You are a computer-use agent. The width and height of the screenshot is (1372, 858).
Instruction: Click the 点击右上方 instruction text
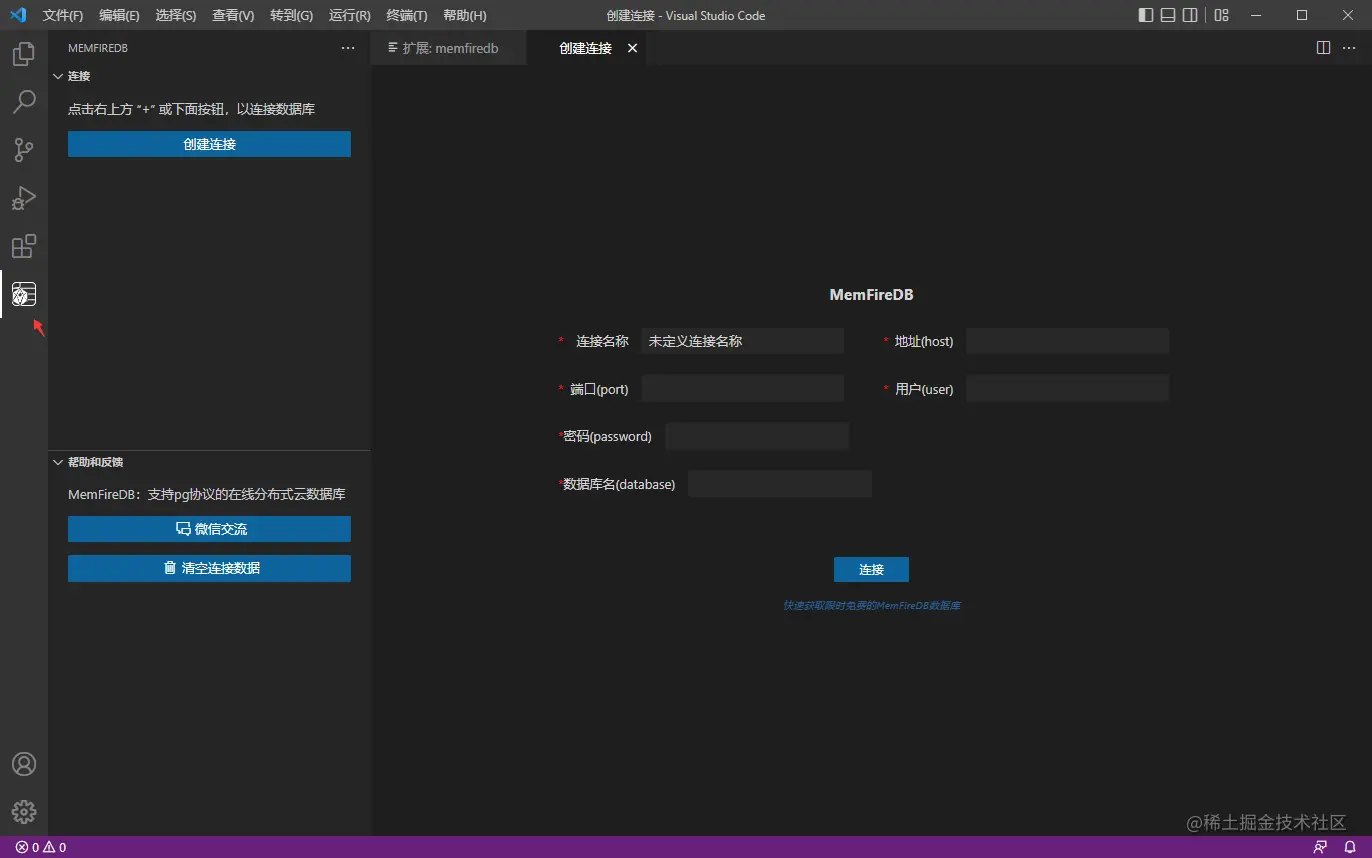point(191,109)
